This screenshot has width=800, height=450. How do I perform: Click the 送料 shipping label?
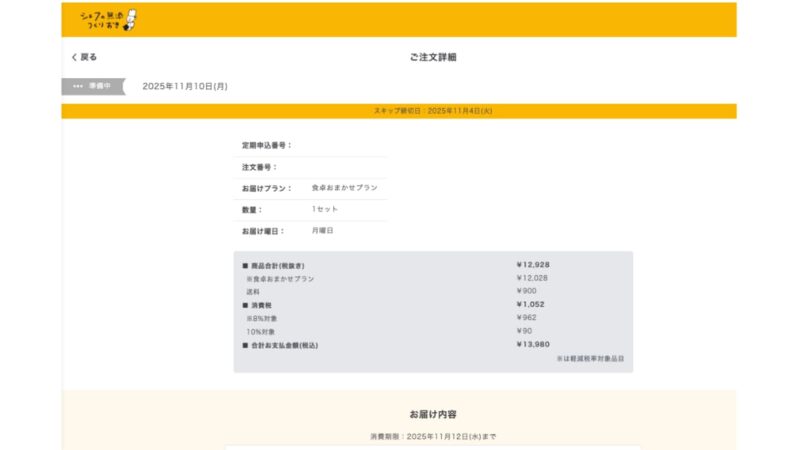point(253,292)
